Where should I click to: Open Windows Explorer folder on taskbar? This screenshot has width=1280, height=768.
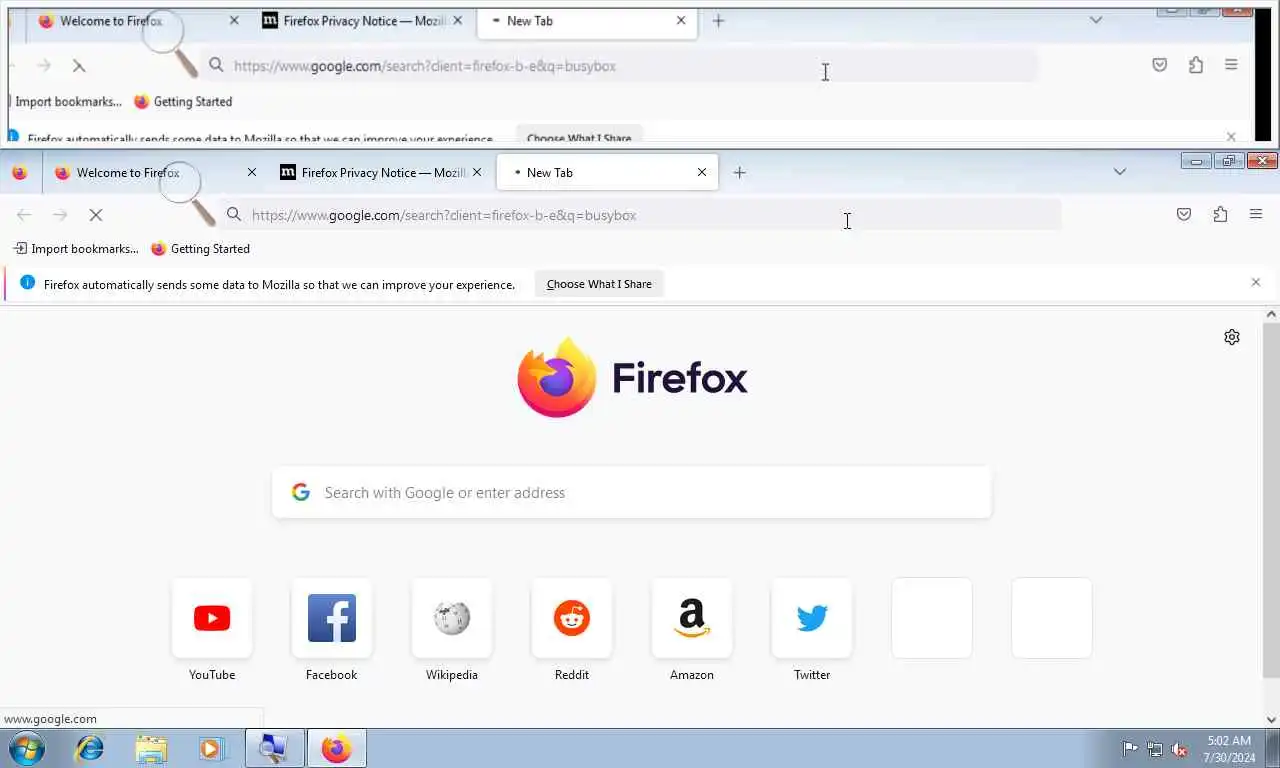pyautogui.click(x=151, y=748)
